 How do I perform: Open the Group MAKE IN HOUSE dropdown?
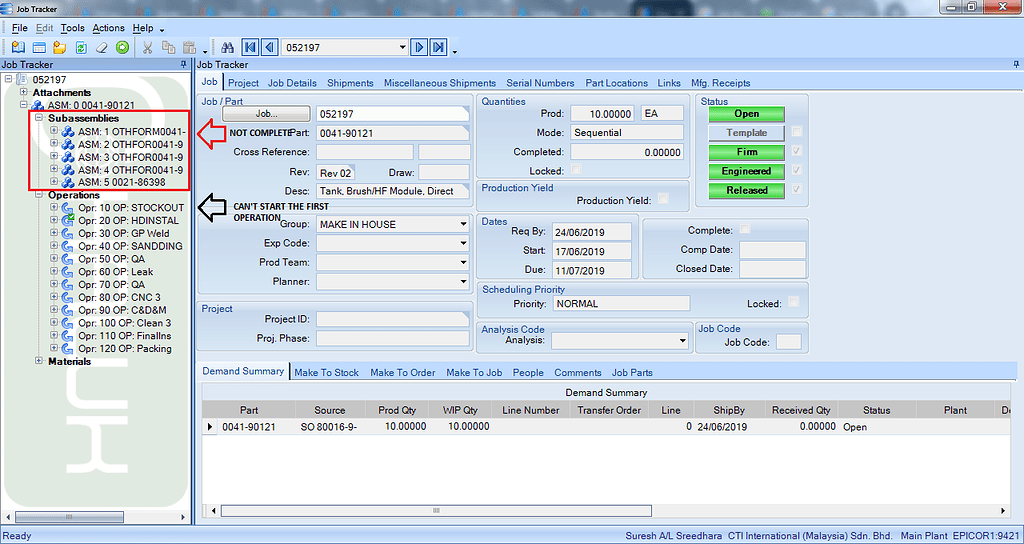tap(463, 224)
